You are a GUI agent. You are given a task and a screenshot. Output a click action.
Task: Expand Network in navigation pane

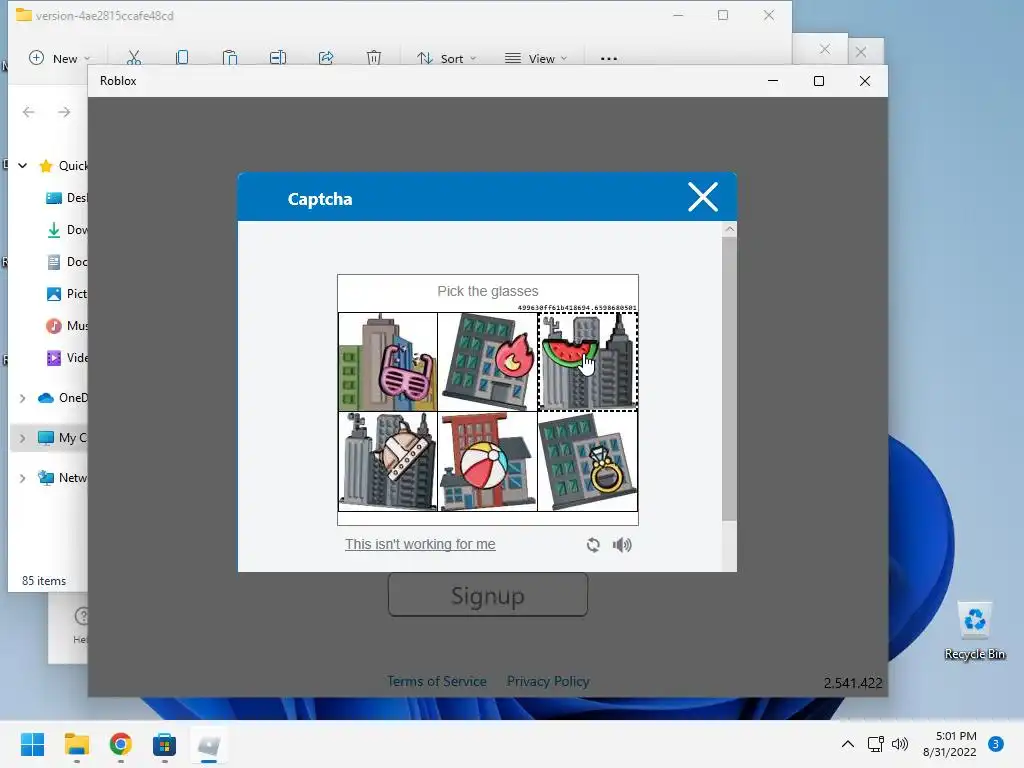tap(23, 478)
